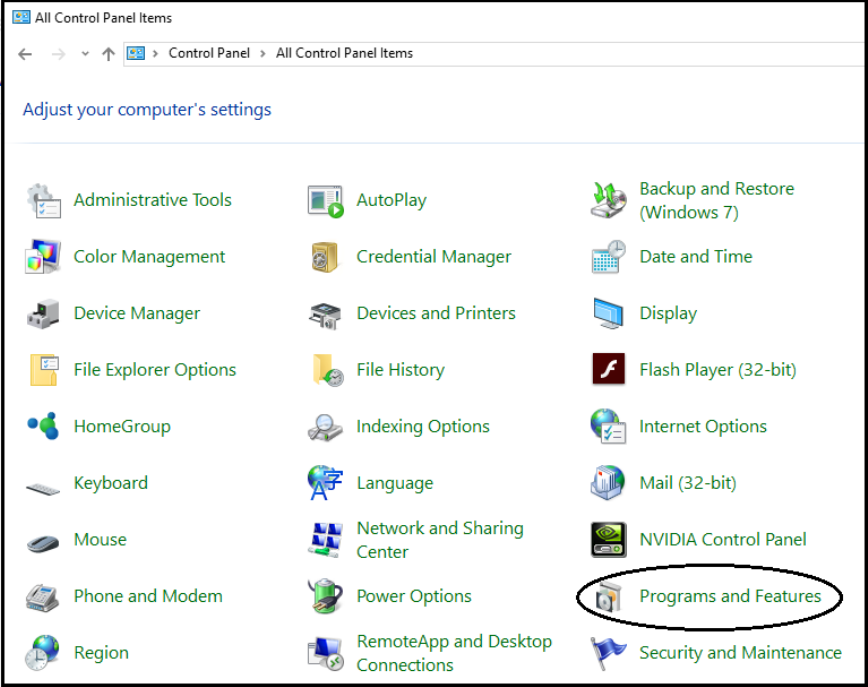
Task: Open the Region globe clock icon
Action: [42, 653]
